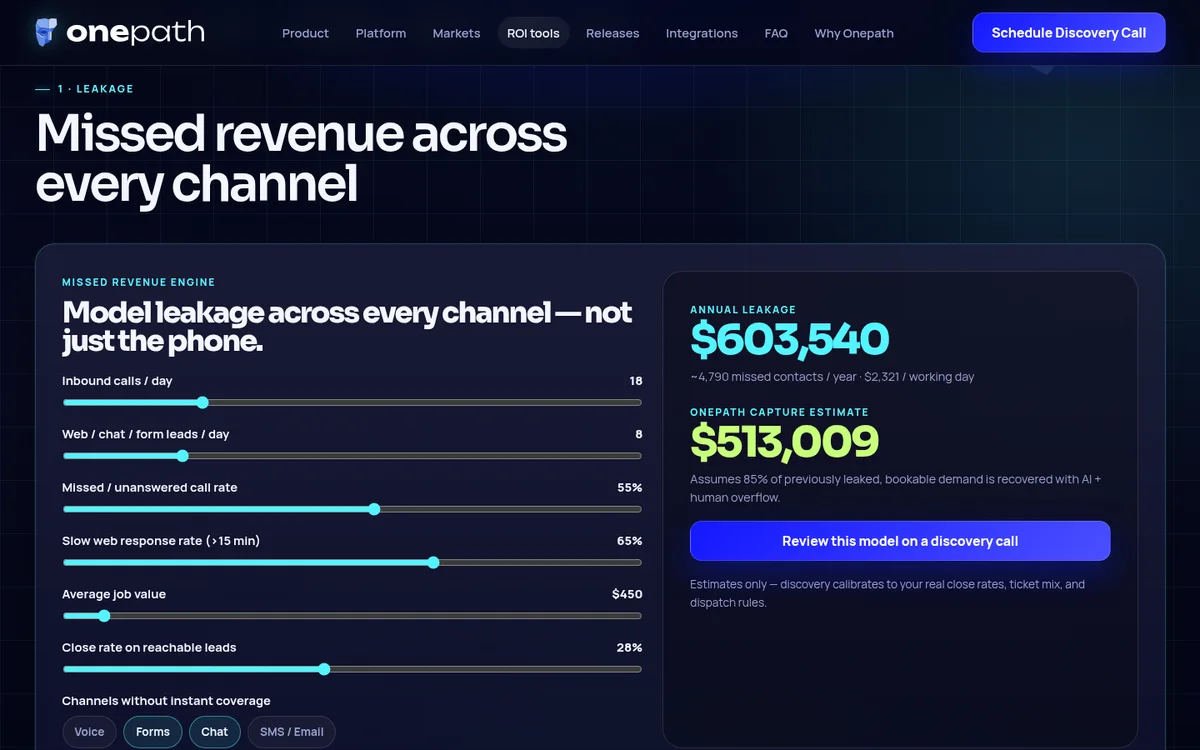Adjust Missed / unanswered call rate slider

352,509
